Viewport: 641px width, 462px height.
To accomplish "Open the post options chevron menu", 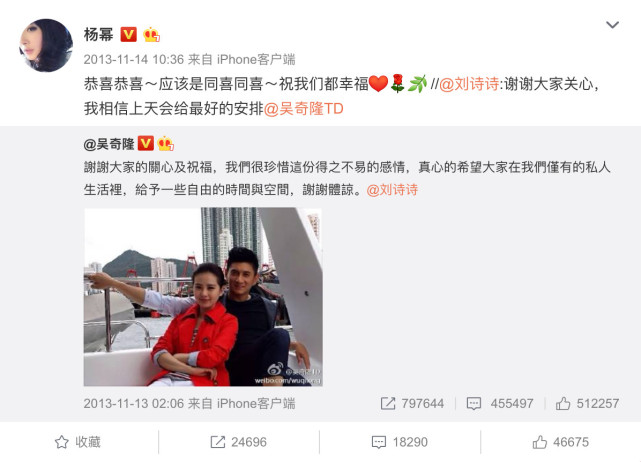I will (612, 25).
